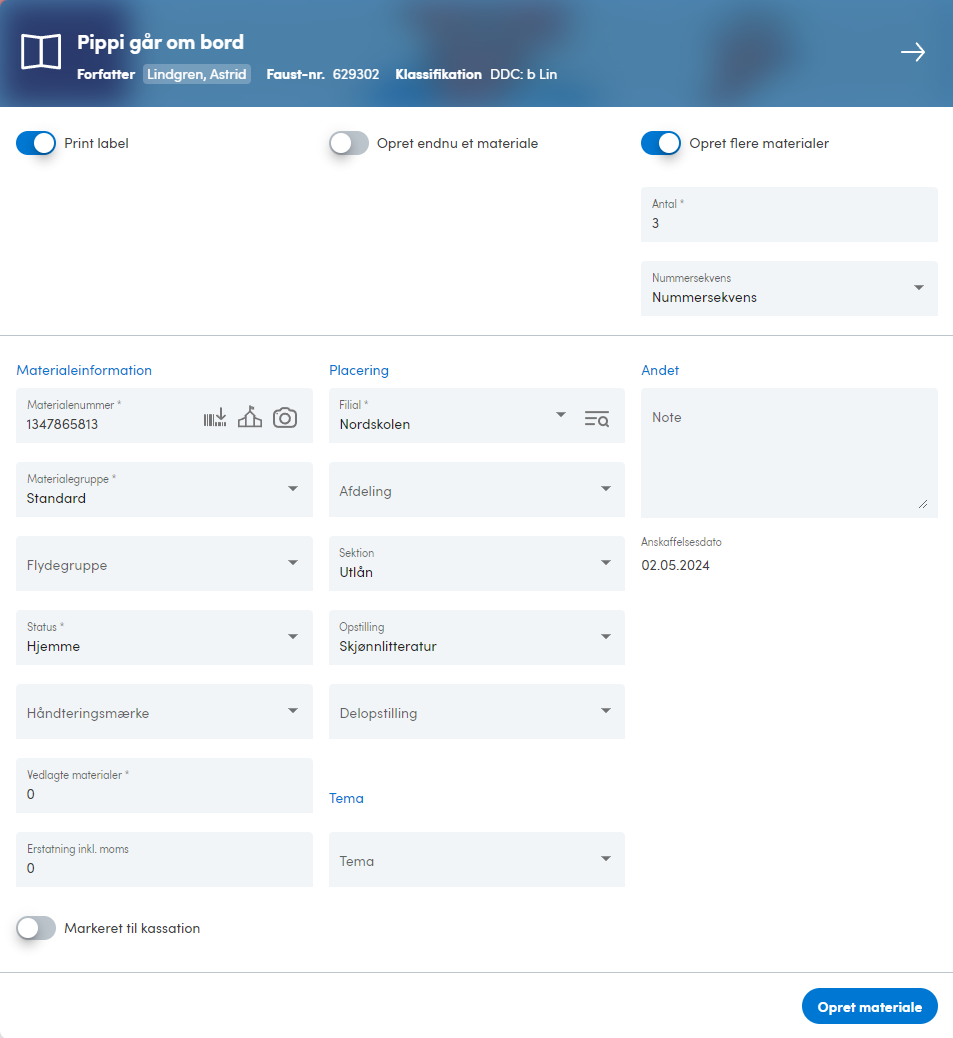
Task: Click the Note field resize handle
Action: click(x=923, y=504)
